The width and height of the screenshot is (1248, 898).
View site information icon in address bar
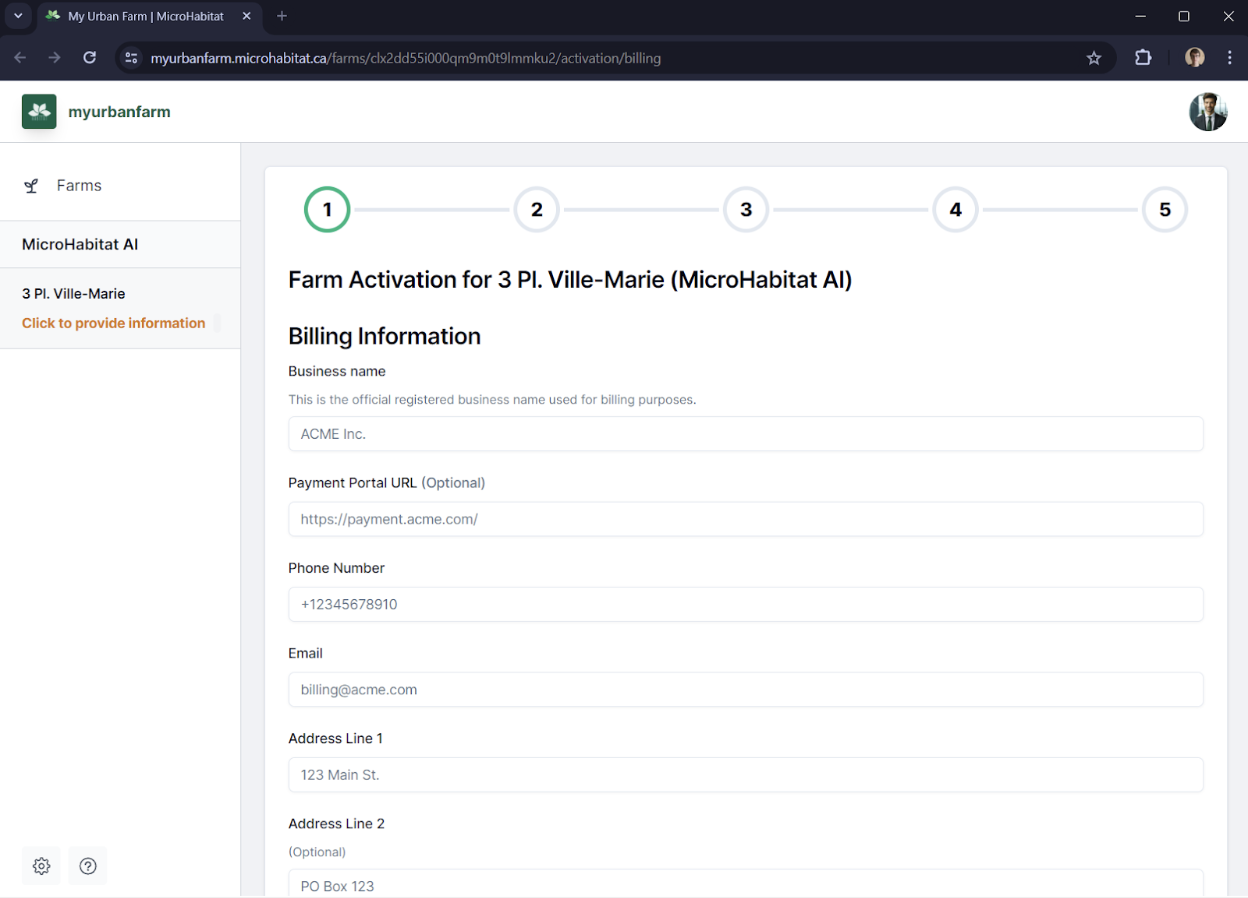[x=131, y=58]
